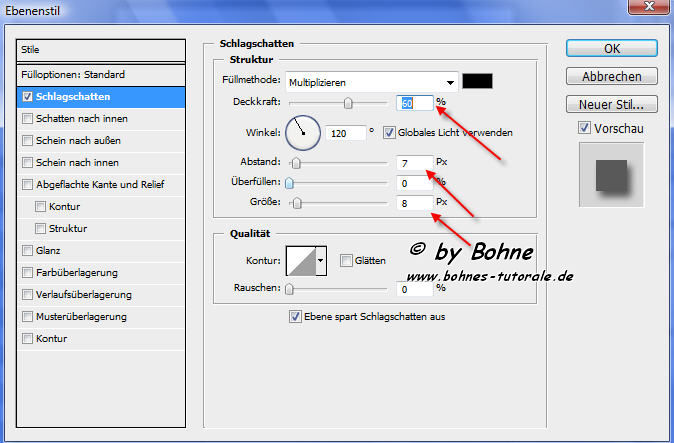
Task: Expand the Kontur dropdown arrow
Action: click(321, 261)
